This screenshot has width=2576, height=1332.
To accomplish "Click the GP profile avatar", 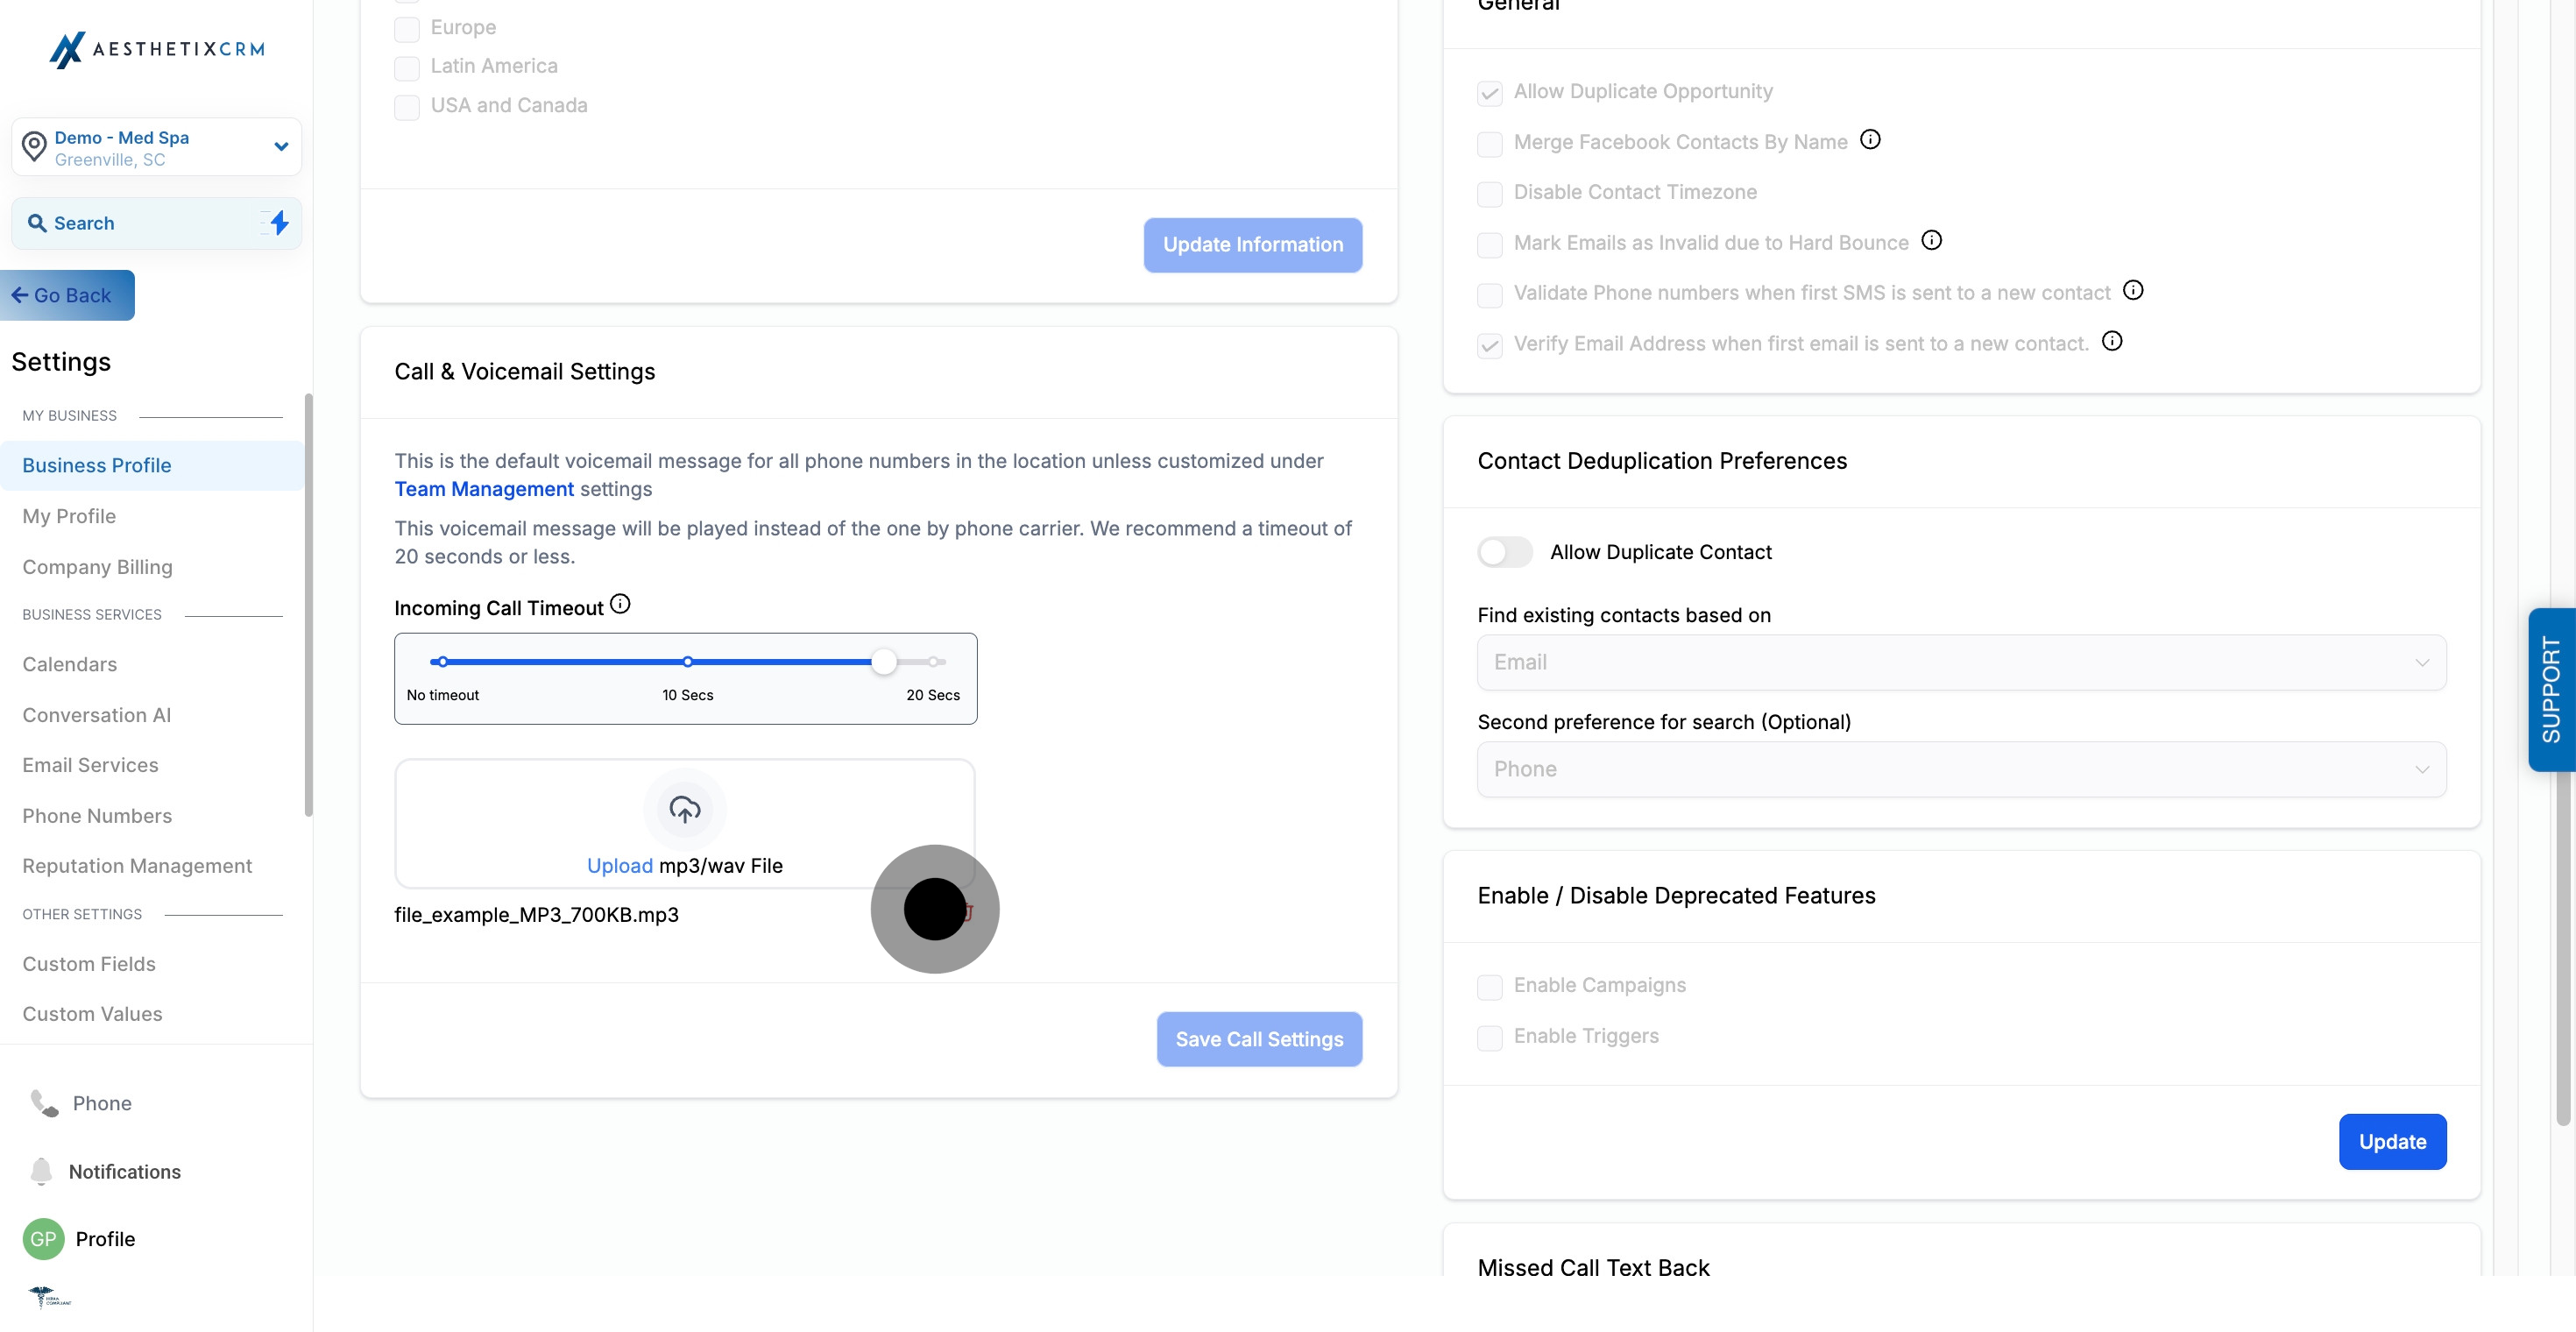I will point(43,1238).
